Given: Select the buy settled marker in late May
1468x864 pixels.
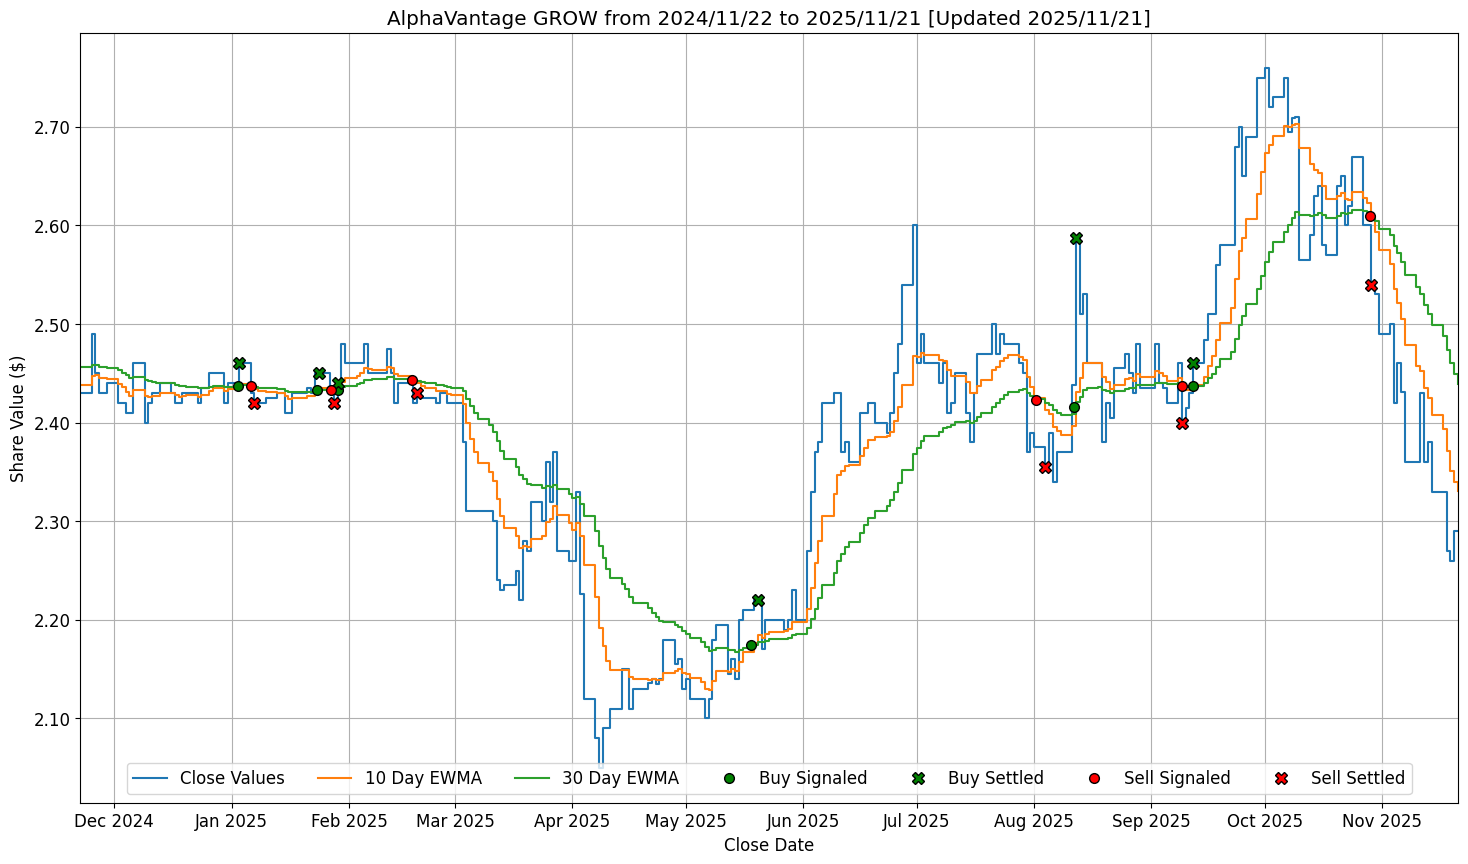Looking at the screenshot, I should (758, 600).
